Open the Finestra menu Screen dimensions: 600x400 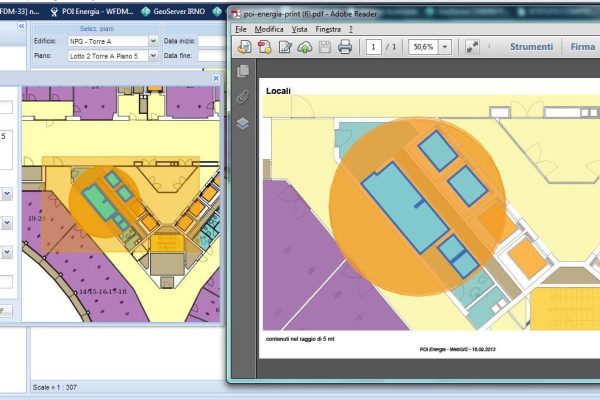coord(328,29)
